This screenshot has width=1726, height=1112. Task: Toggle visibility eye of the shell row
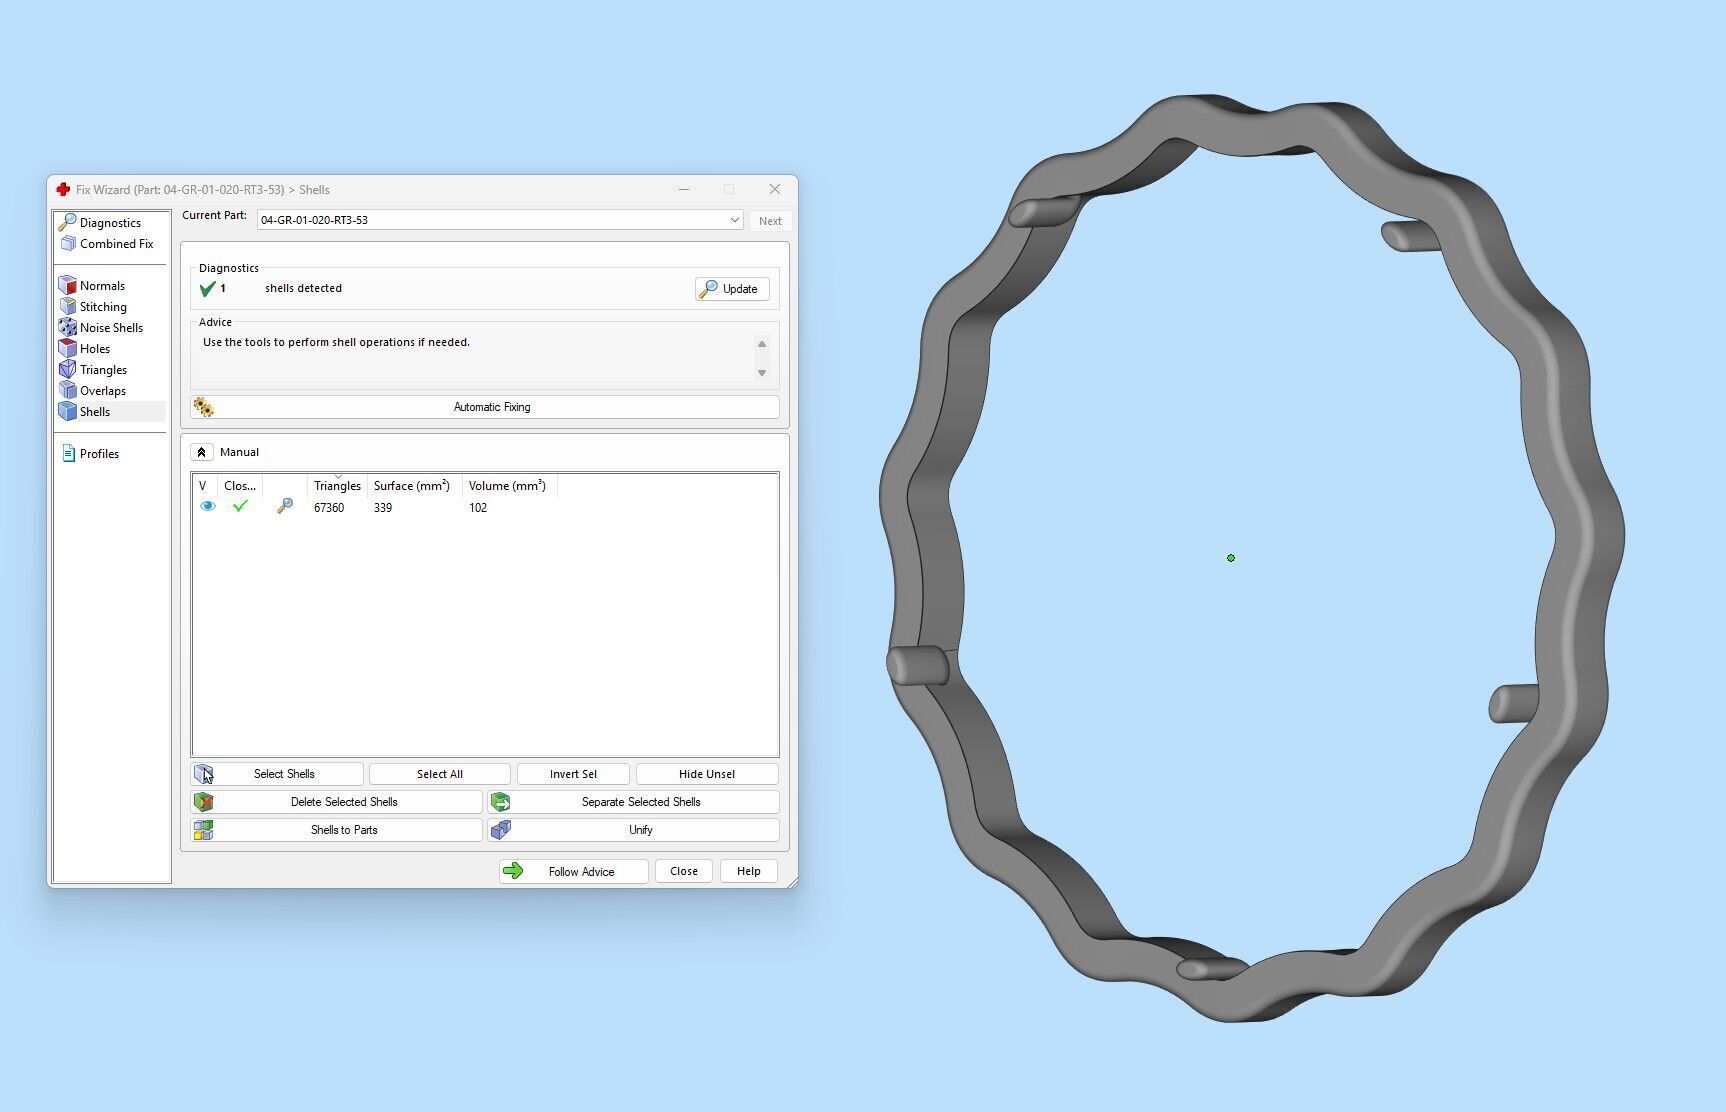[208, 507]
